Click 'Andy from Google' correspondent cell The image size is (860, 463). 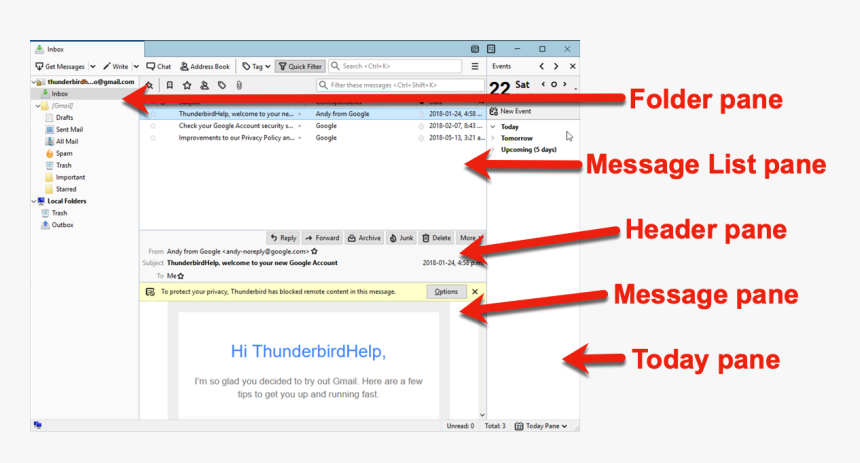coord(342,114)
